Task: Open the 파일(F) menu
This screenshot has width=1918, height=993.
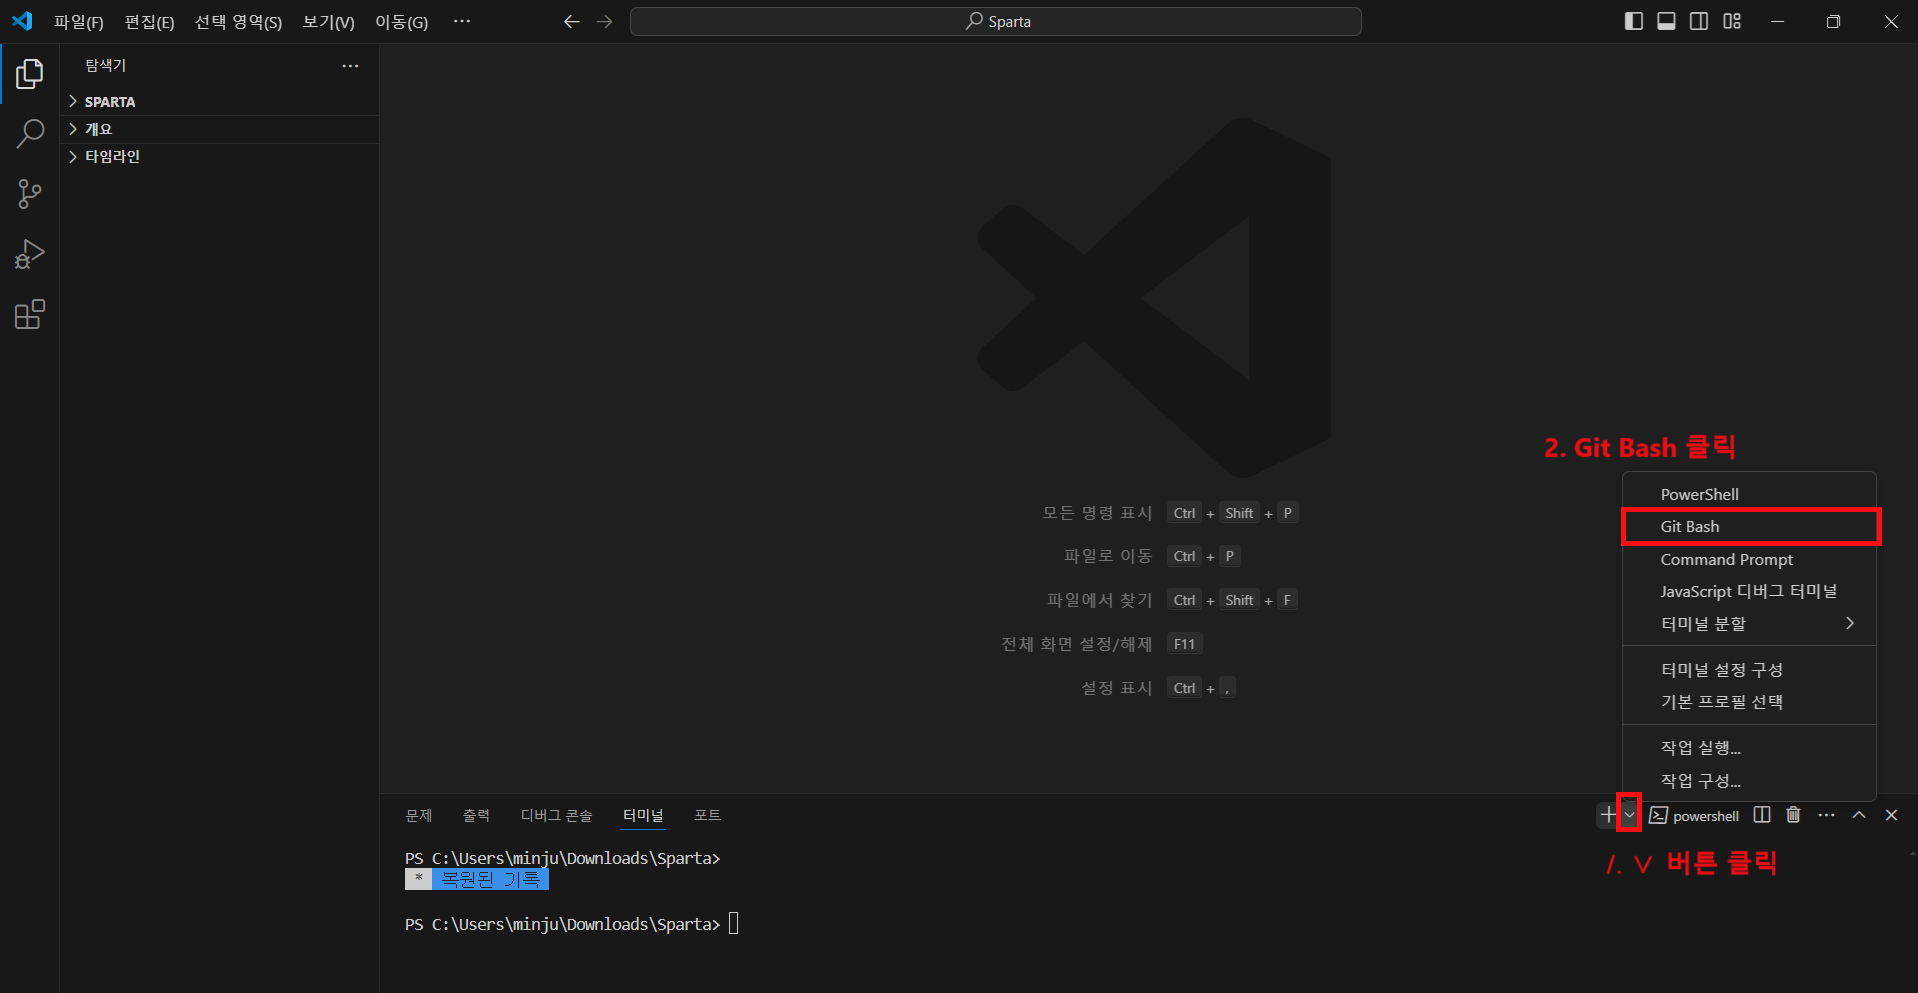Action: pos(78,22)
